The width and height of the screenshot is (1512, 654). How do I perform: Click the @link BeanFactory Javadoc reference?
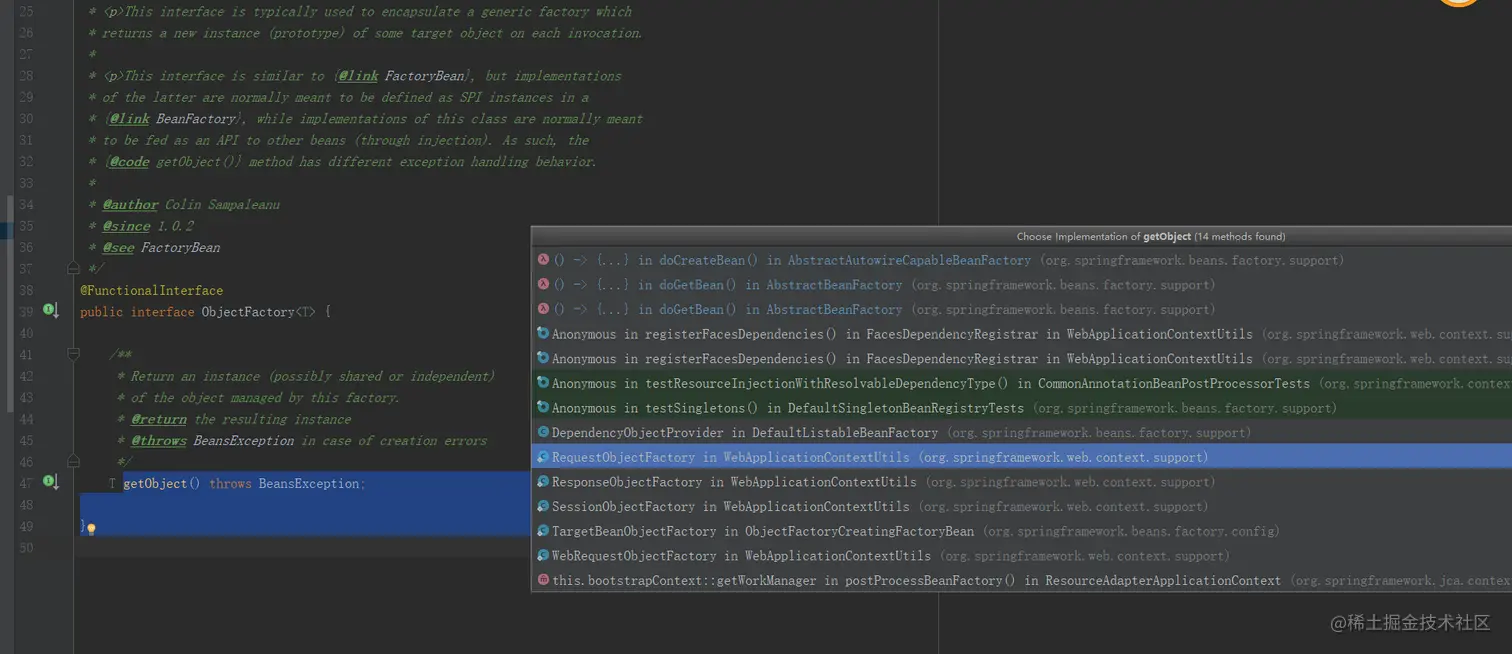173,119
